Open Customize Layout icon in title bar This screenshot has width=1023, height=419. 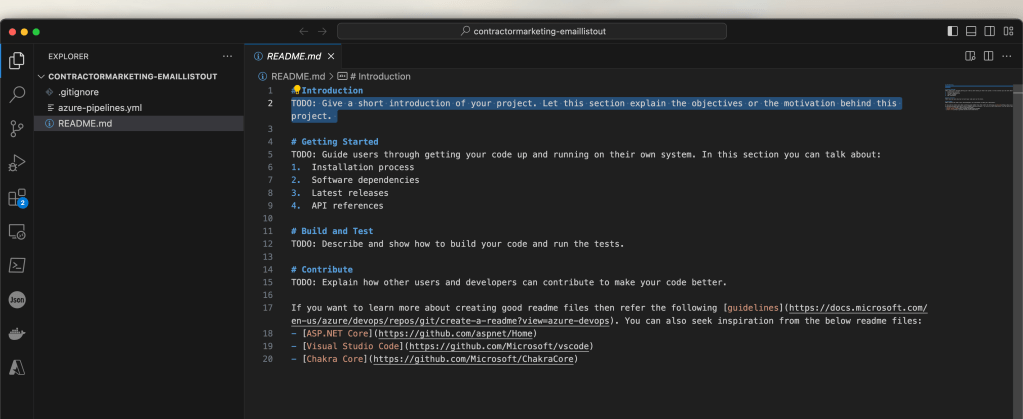[1008, 31]
